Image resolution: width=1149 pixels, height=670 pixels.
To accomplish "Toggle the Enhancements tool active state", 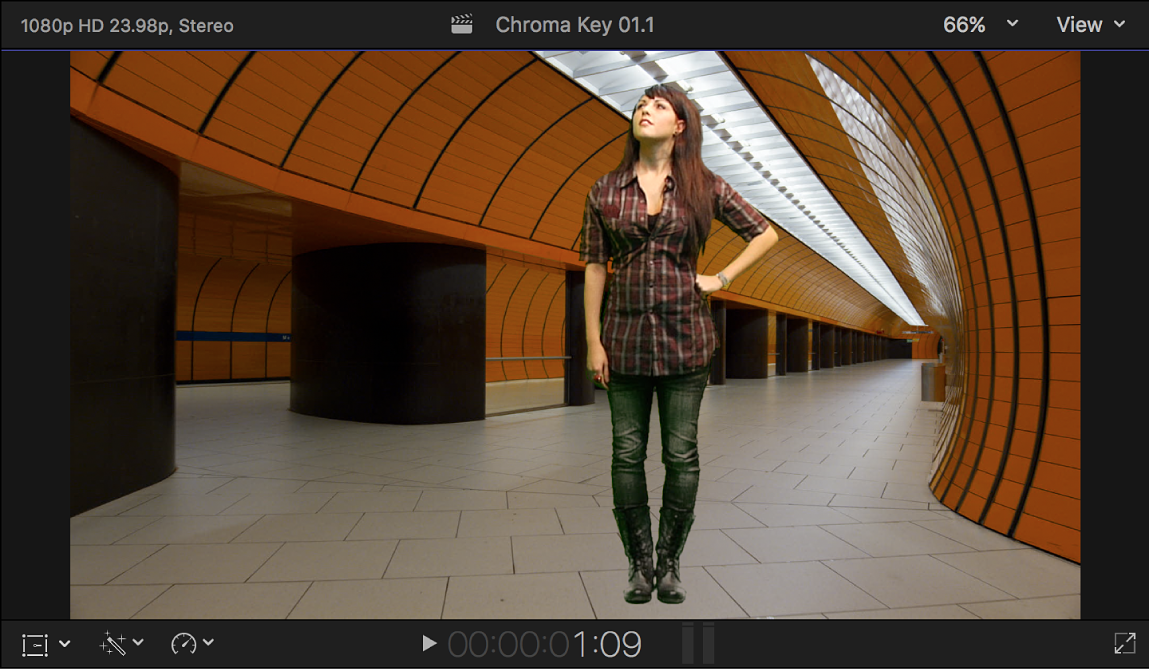I will 113,644.
